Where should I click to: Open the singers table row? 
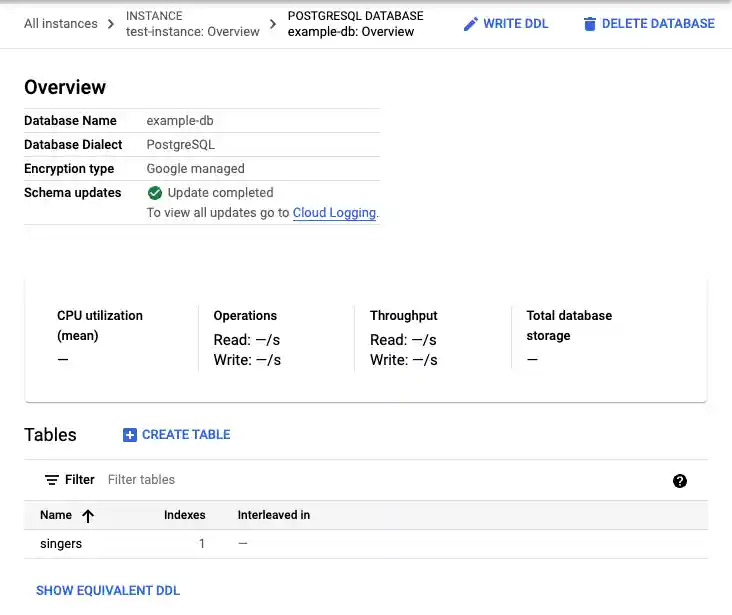[x=61, y=544]
